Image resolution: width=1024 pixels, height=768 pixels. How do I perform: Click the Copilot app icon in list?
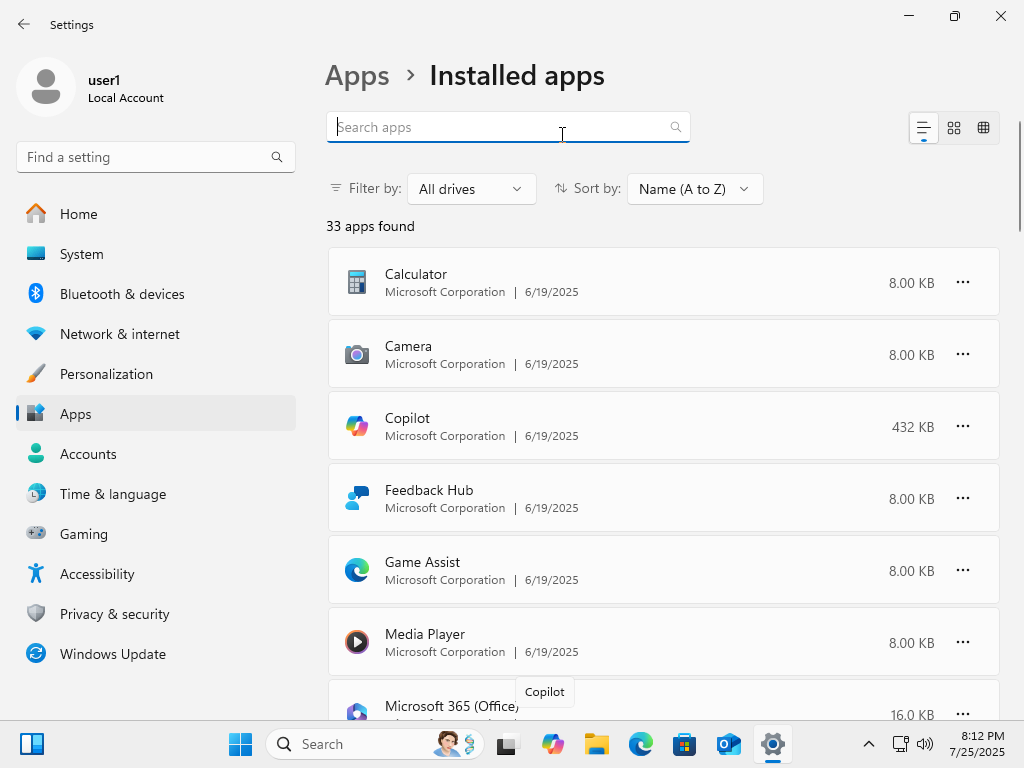click(357, 426)
